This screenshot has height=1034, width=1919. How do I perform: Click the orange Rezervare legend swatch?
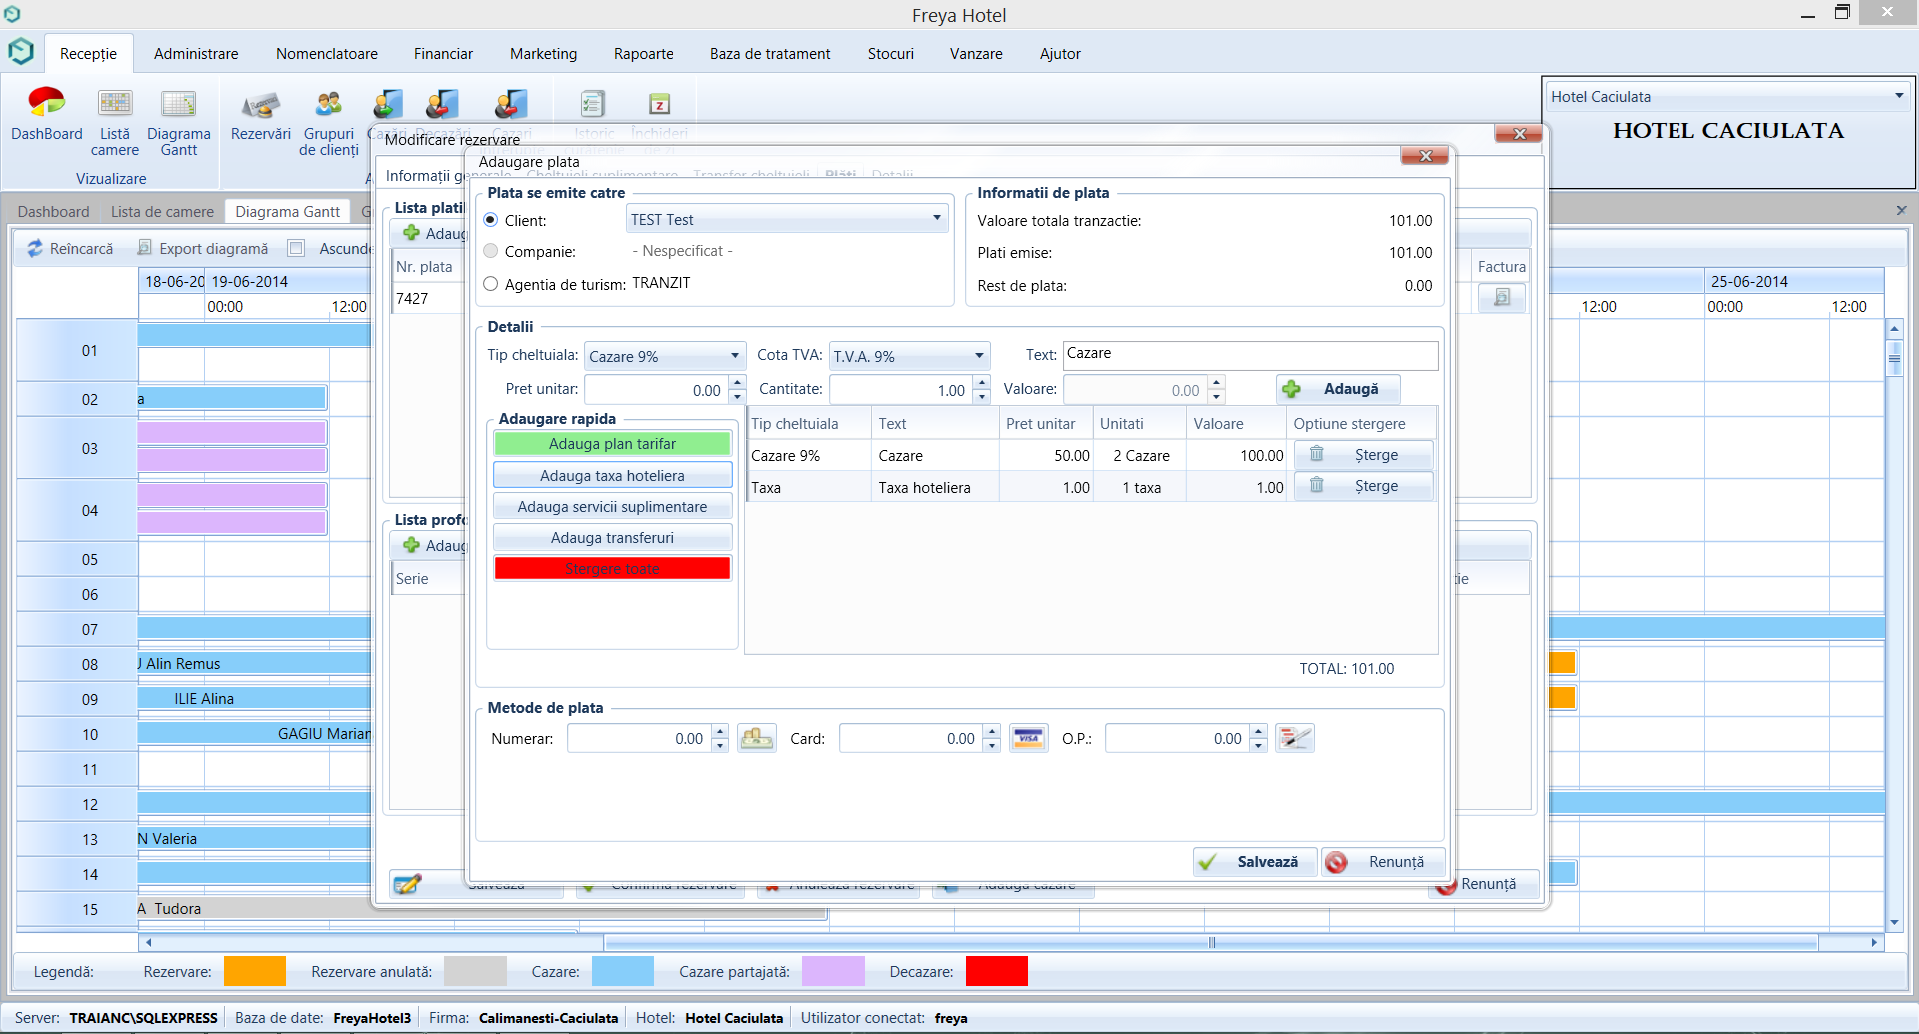pos(255,972)
